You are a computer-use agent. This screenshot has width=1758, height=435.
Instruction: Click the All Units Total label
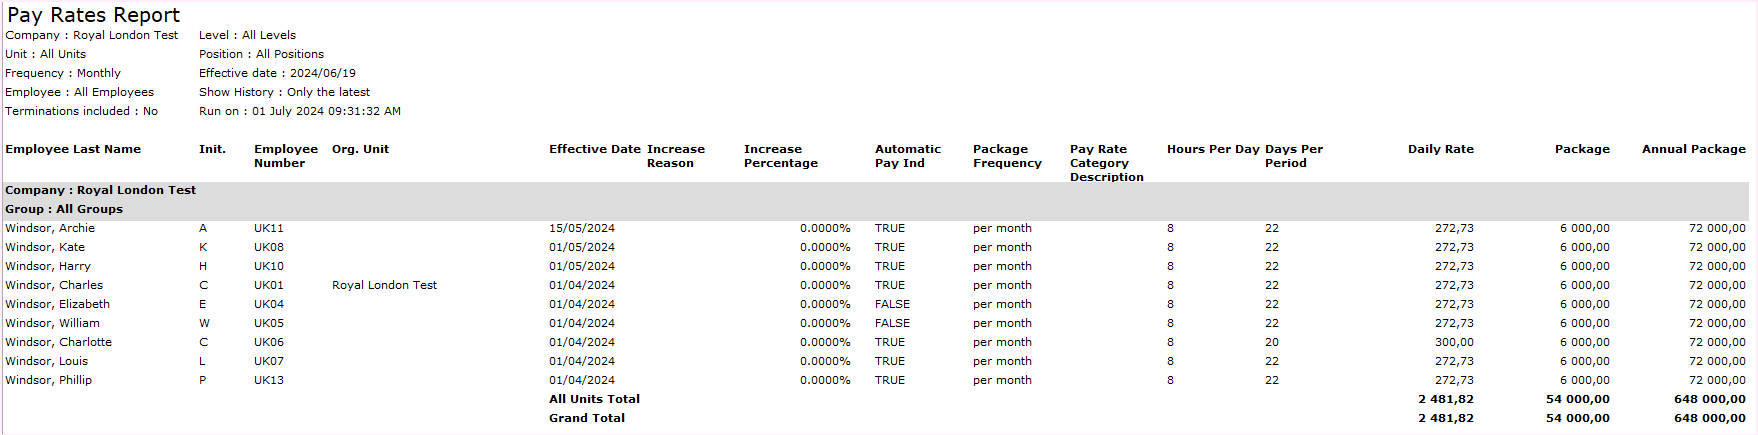[594, 399]
